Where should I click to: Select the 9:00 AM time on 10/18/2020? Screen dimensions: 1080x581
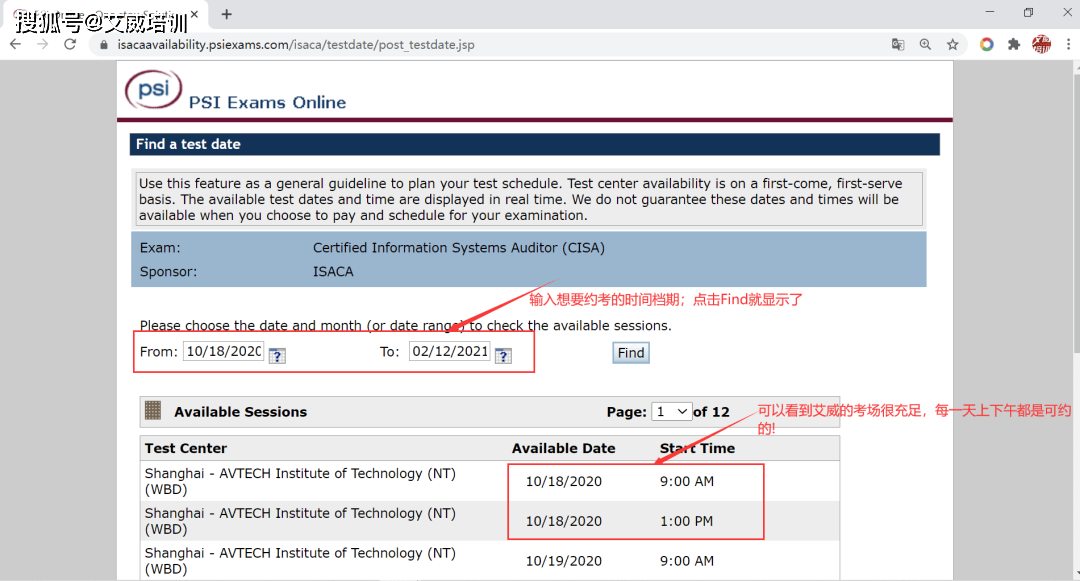[x=687, y=481]
